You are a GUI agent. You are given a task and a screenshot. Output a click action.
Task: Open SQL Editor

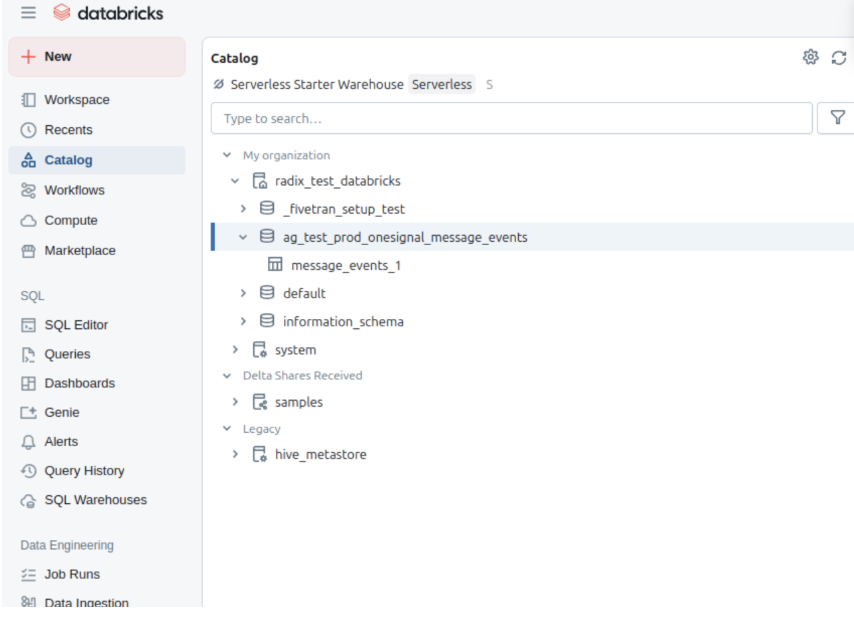[x=76, y=325]
